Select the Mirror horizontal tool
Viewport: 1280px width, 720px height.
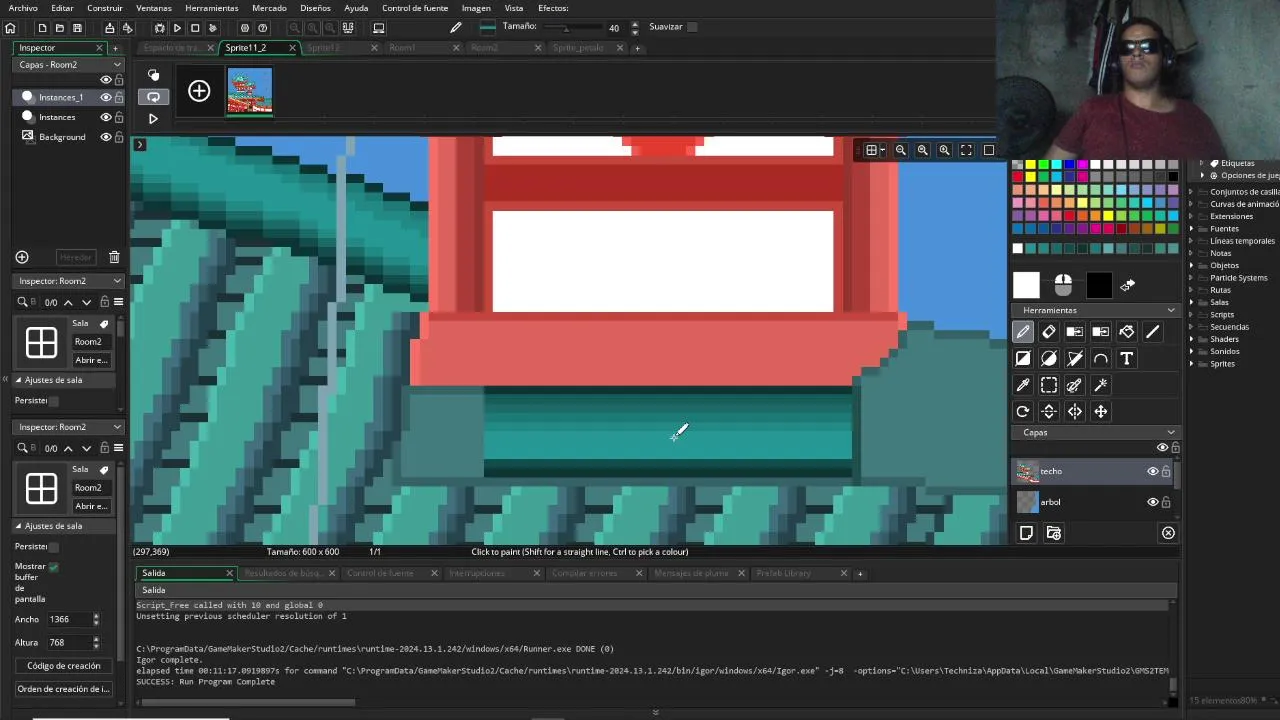(x=1075, y=411)
